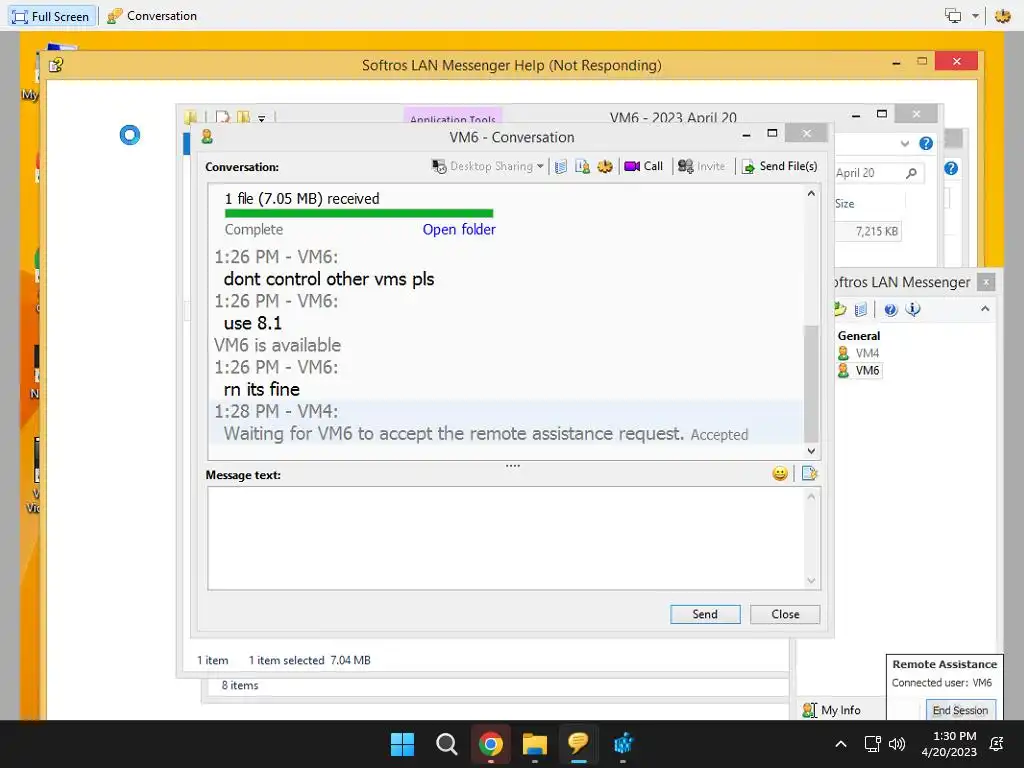Open the Send File(s) option
Viewport: 1024px width, 768px height.
[780, 167]
